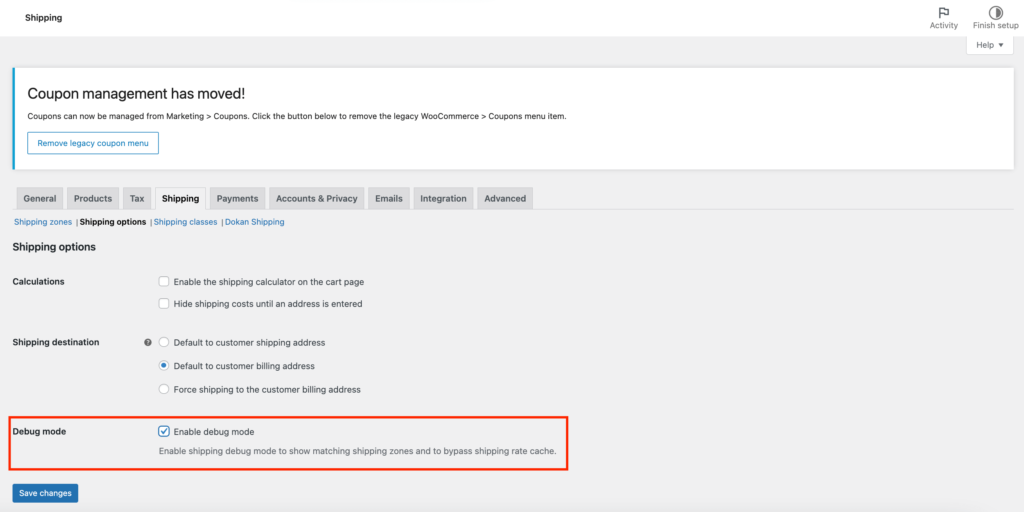Viewport: 1024px width, 512px height.
Task: Click the Shipping destination help tooltip icon
Action: pos(148,342)
